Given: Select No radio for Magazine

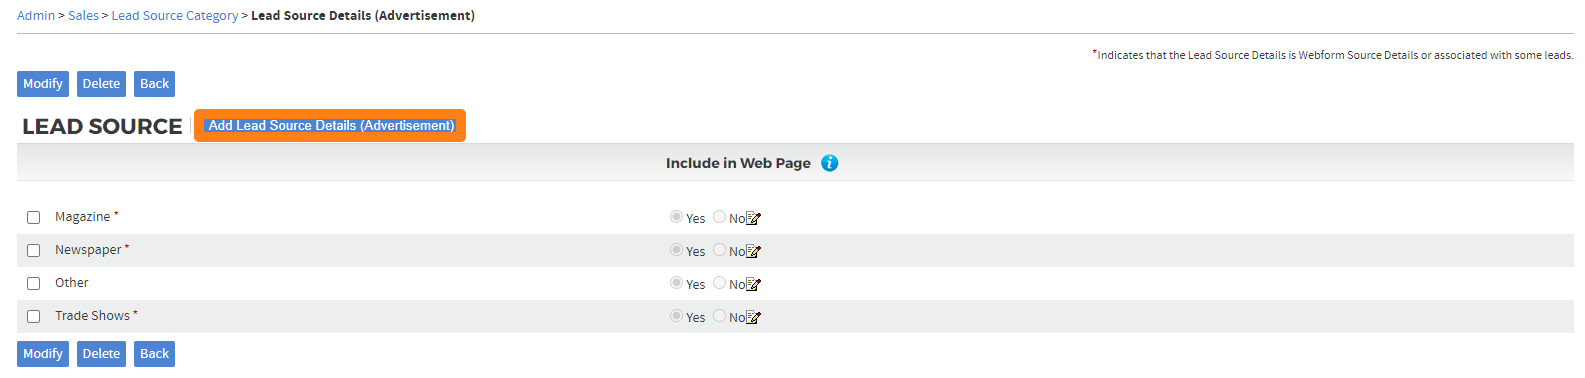Looking at the screenshot, I should [719, 217].
